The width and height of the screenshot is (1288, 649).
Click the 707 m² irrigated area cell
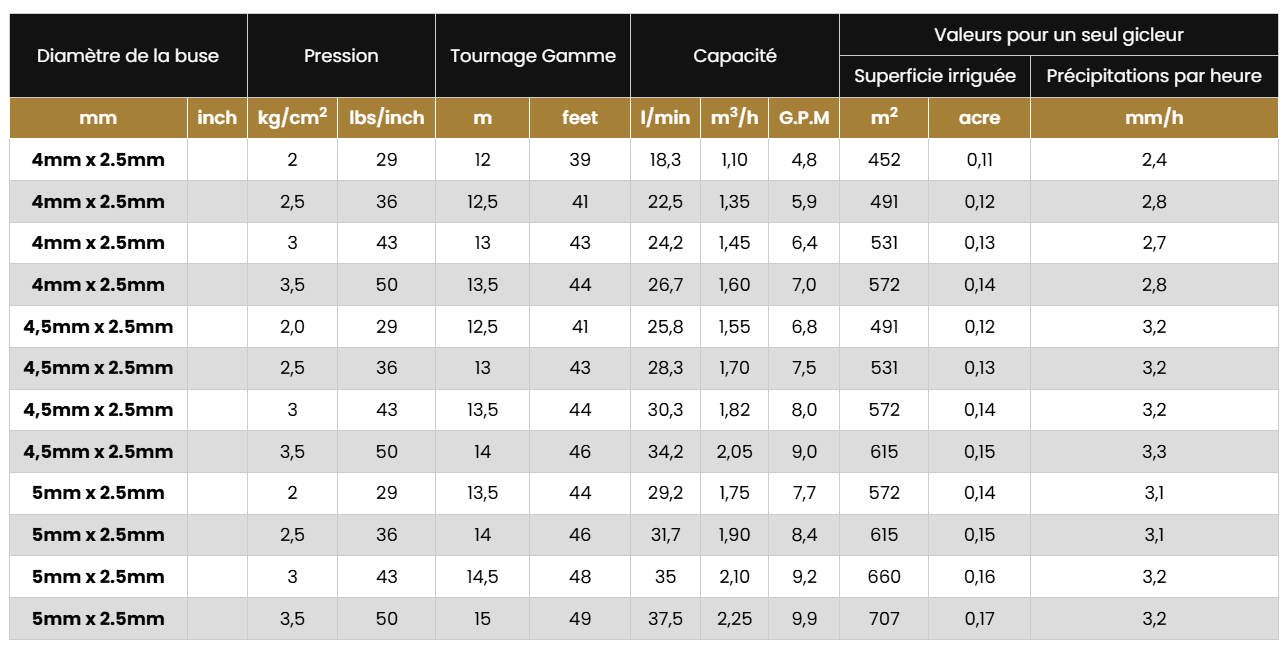pos(885,619)
